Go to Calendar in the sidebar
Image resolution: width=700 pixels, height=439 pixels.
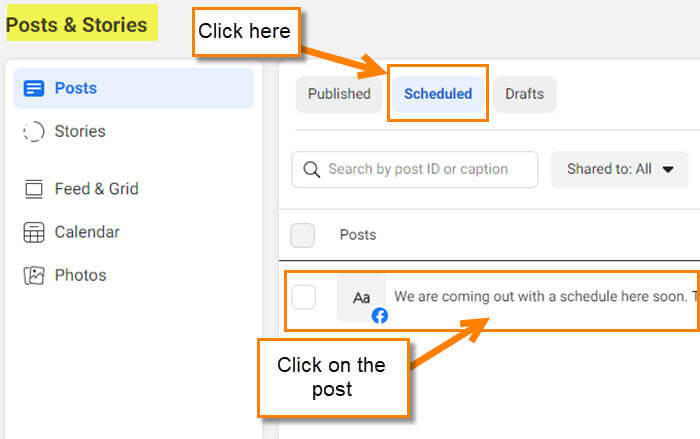87,232
